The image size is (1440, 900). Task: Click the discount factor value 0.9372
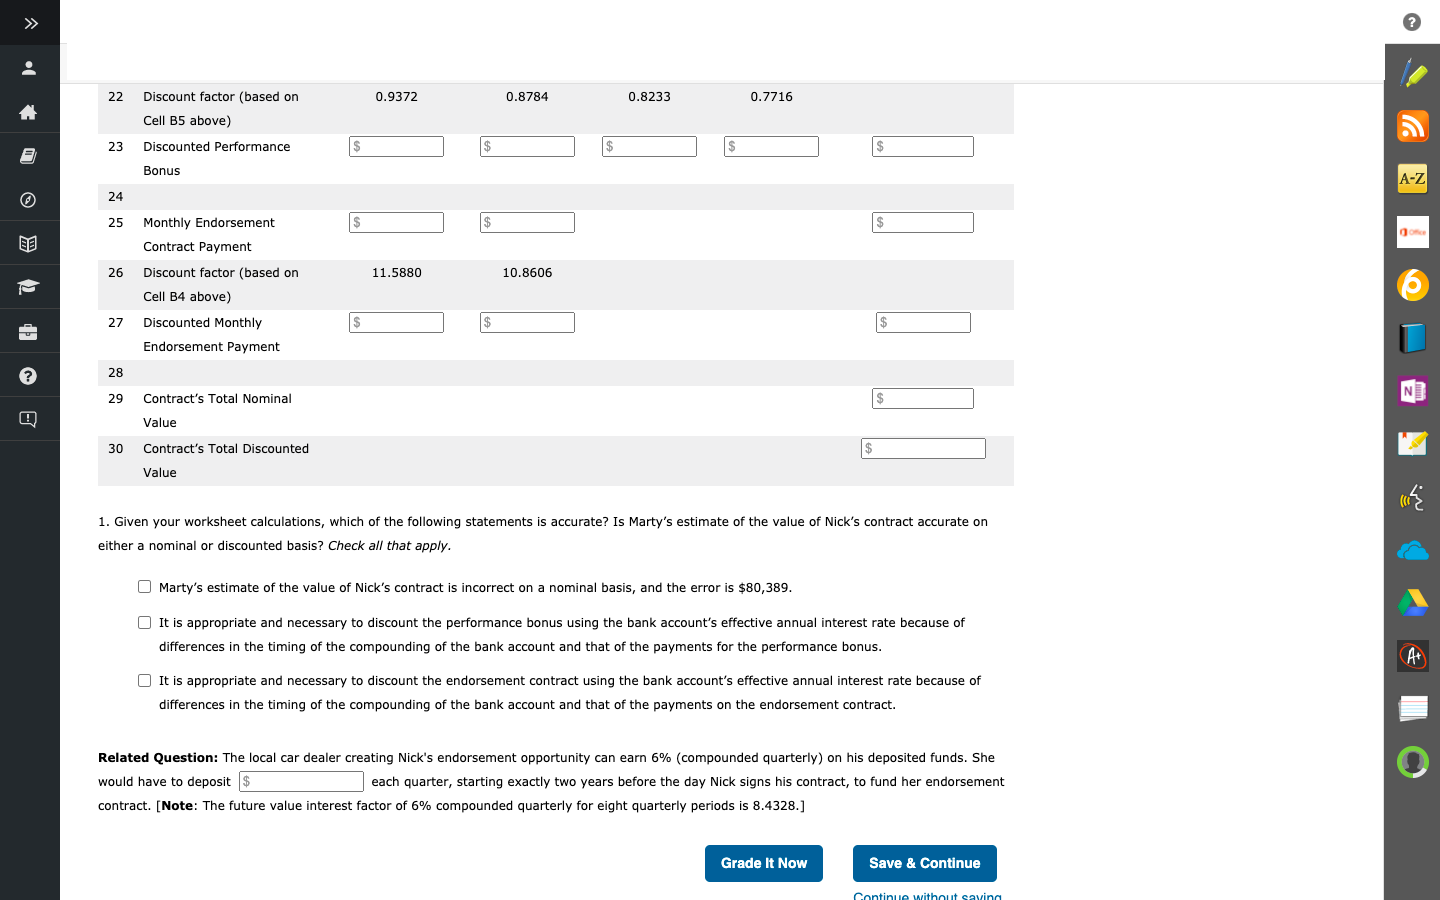click(x=397, y=97)
